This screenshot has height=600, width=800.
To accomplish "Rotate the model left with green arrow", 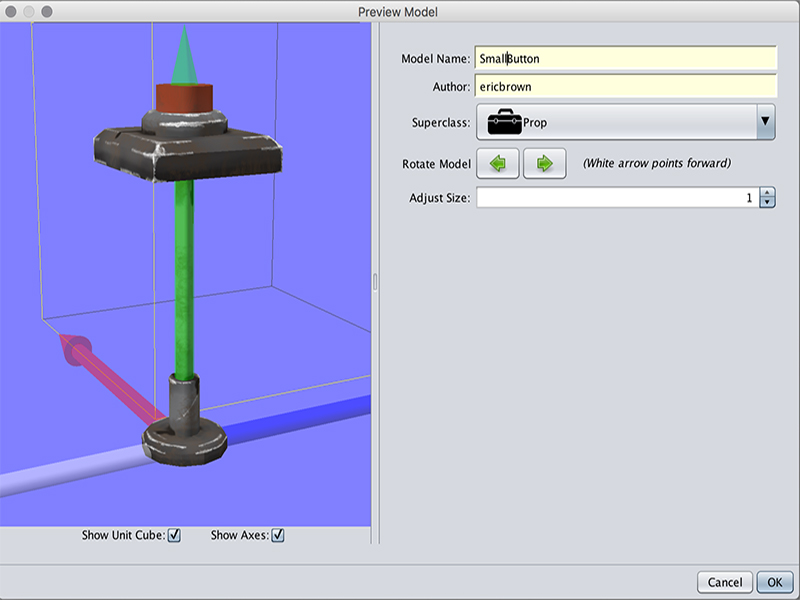I will pos(497,163).
